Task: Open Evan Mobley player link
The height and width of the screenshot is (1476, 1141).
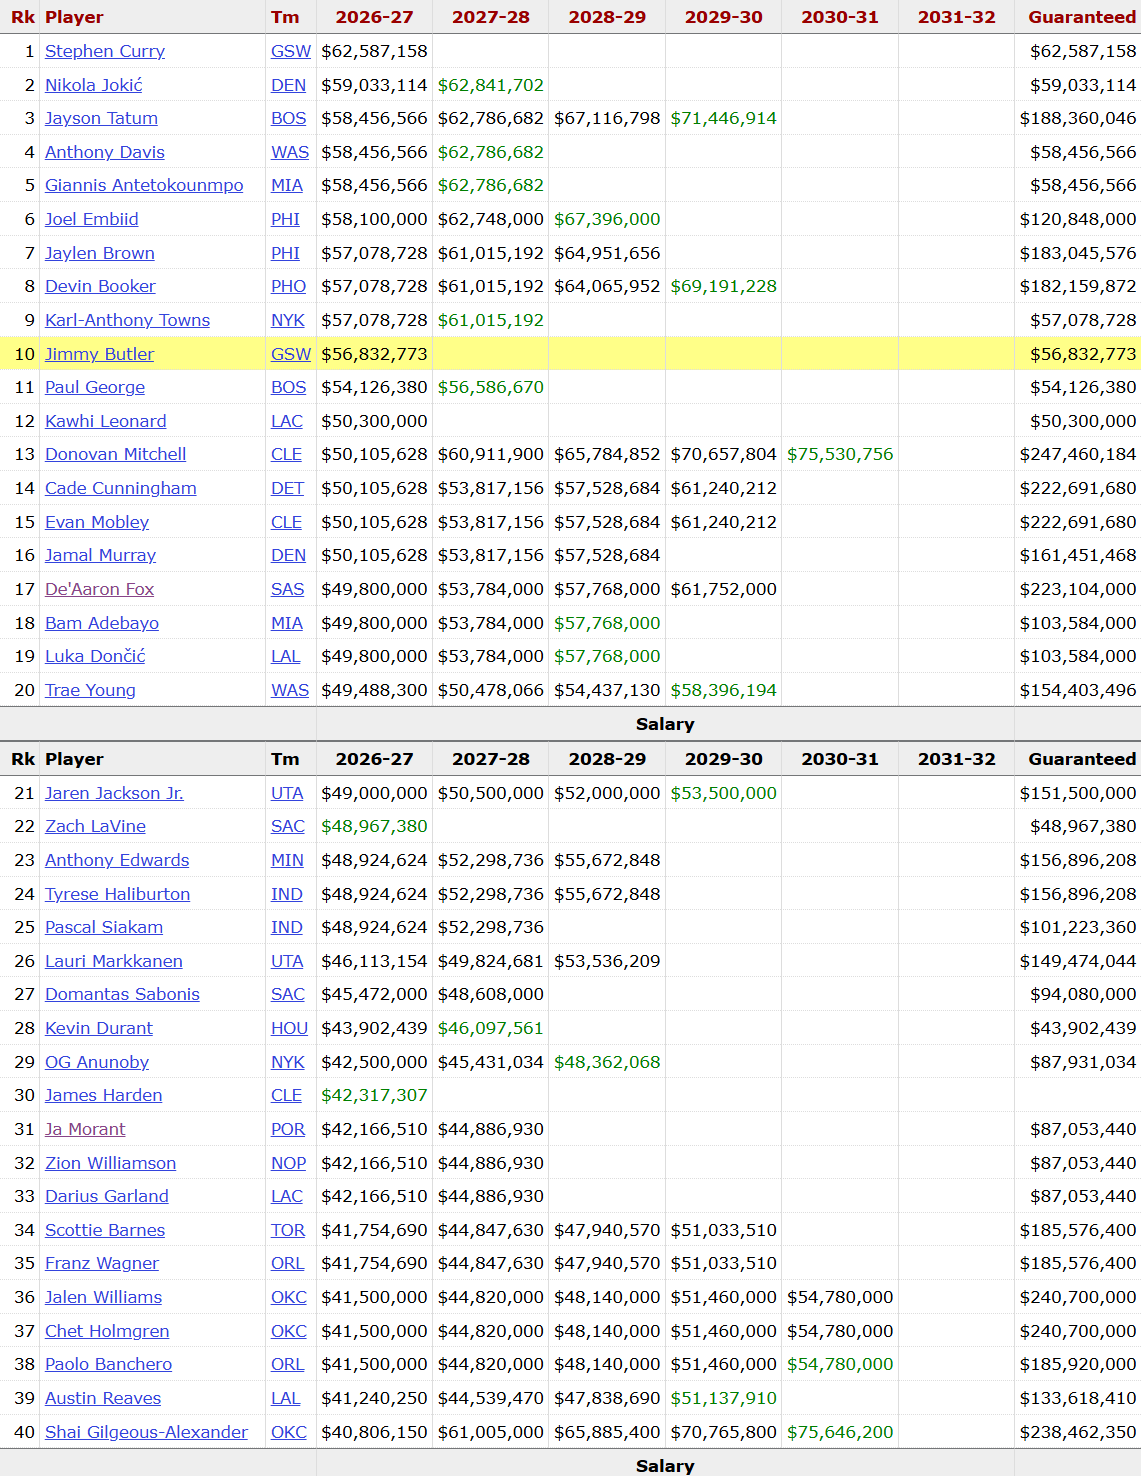Action: 97,522
